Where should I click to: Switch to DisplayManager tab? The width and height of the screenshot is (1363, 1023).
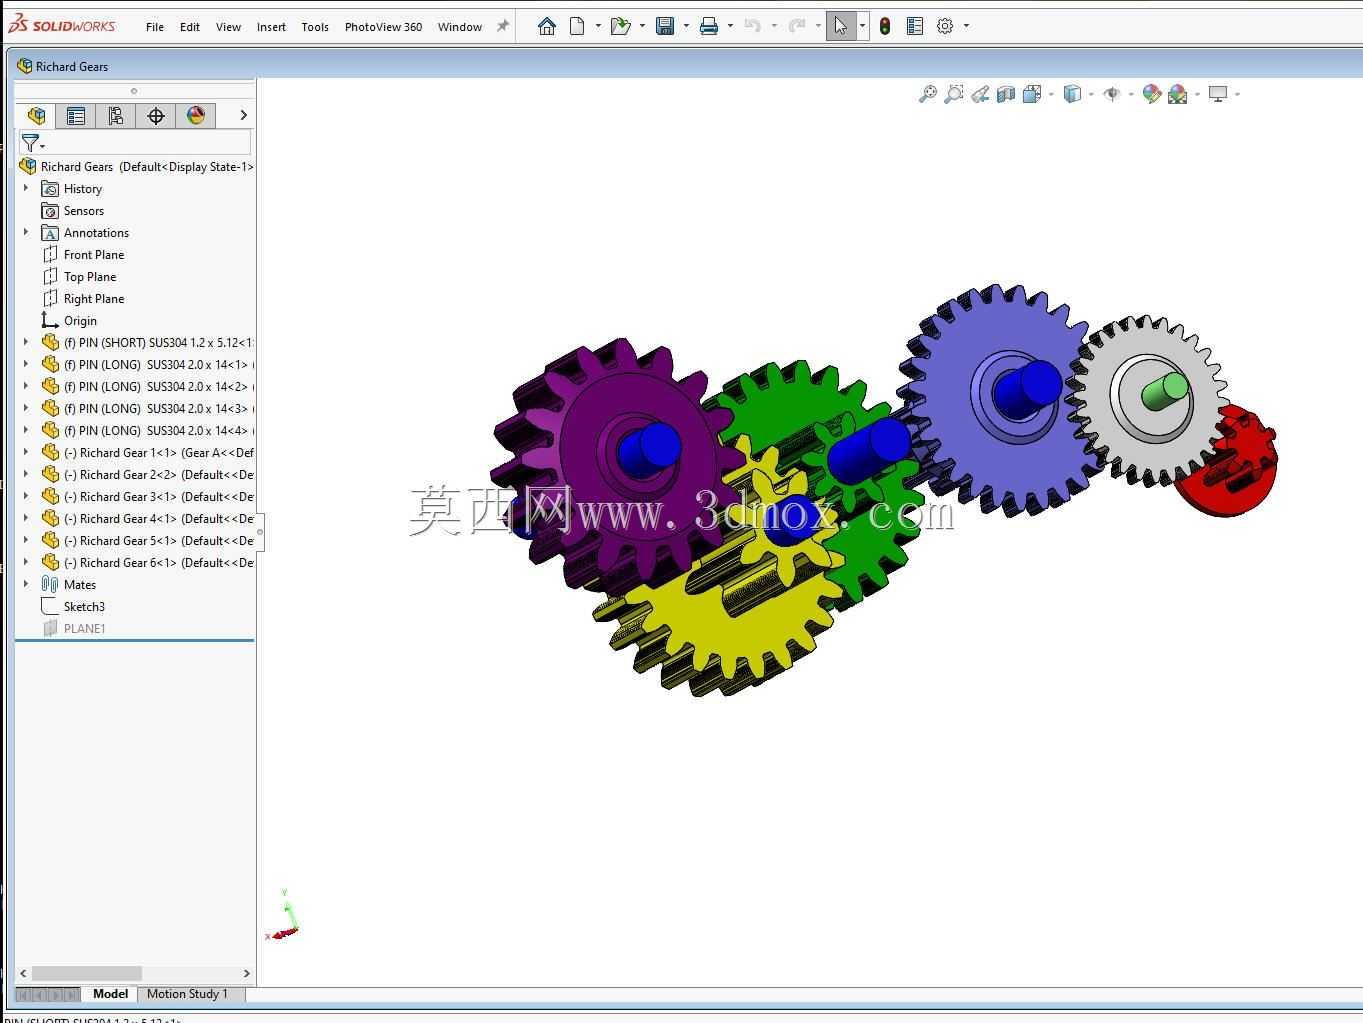(196, 115)
